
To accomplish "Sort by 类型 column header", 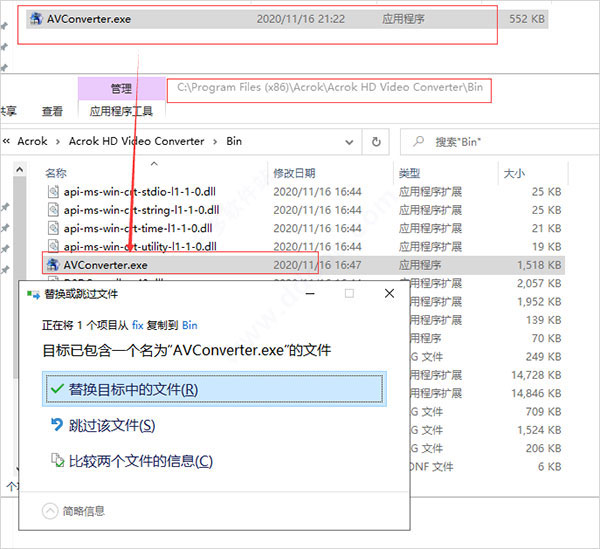I will tap(409, 173).
